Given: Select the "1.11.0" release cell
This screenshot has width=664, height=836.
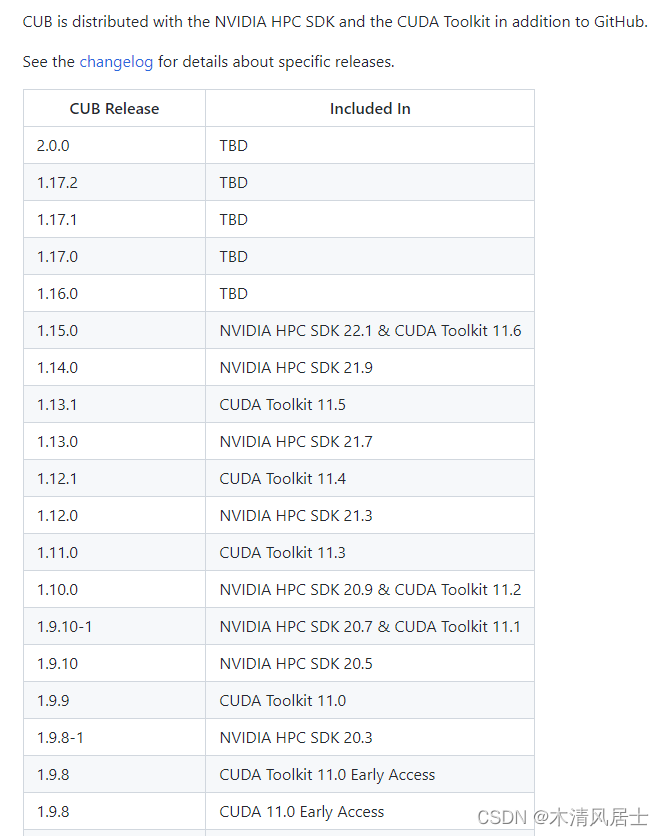Looking at the screenshot, I should 114,552.
